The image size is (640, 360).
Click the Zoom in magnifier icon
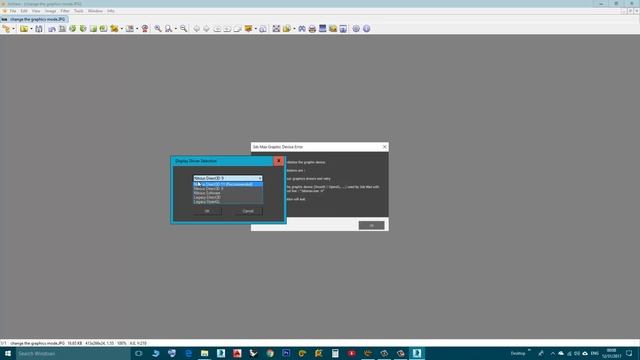coord(158,29)
